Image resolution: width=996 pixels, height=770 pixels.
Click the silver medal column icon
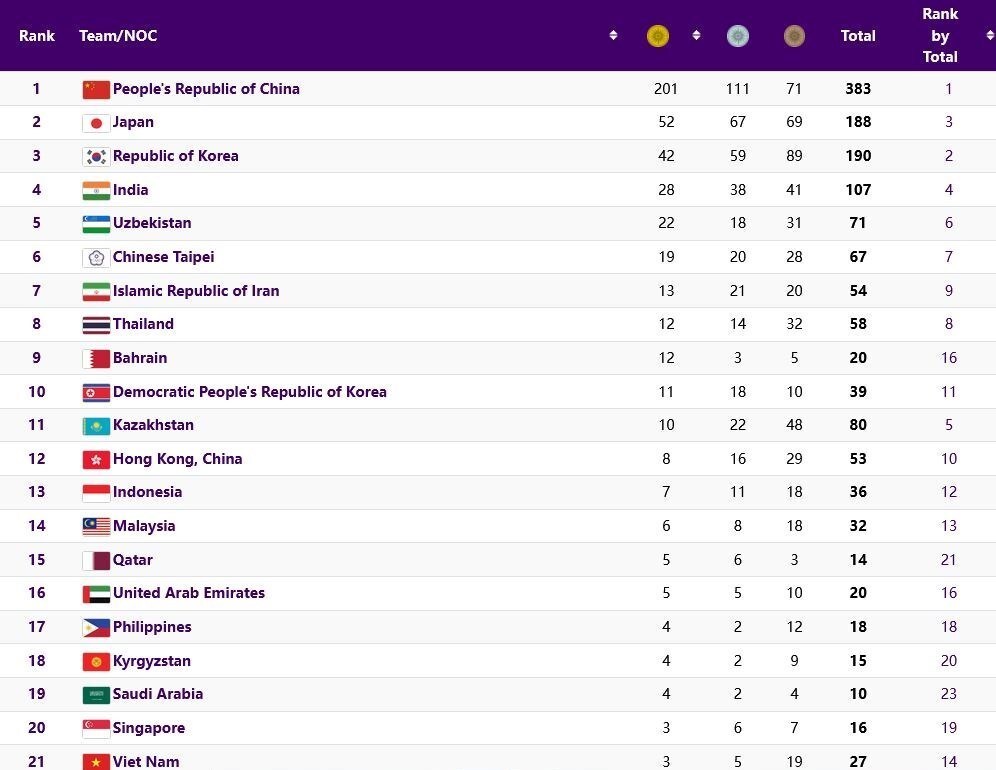[x=738, y=37]
